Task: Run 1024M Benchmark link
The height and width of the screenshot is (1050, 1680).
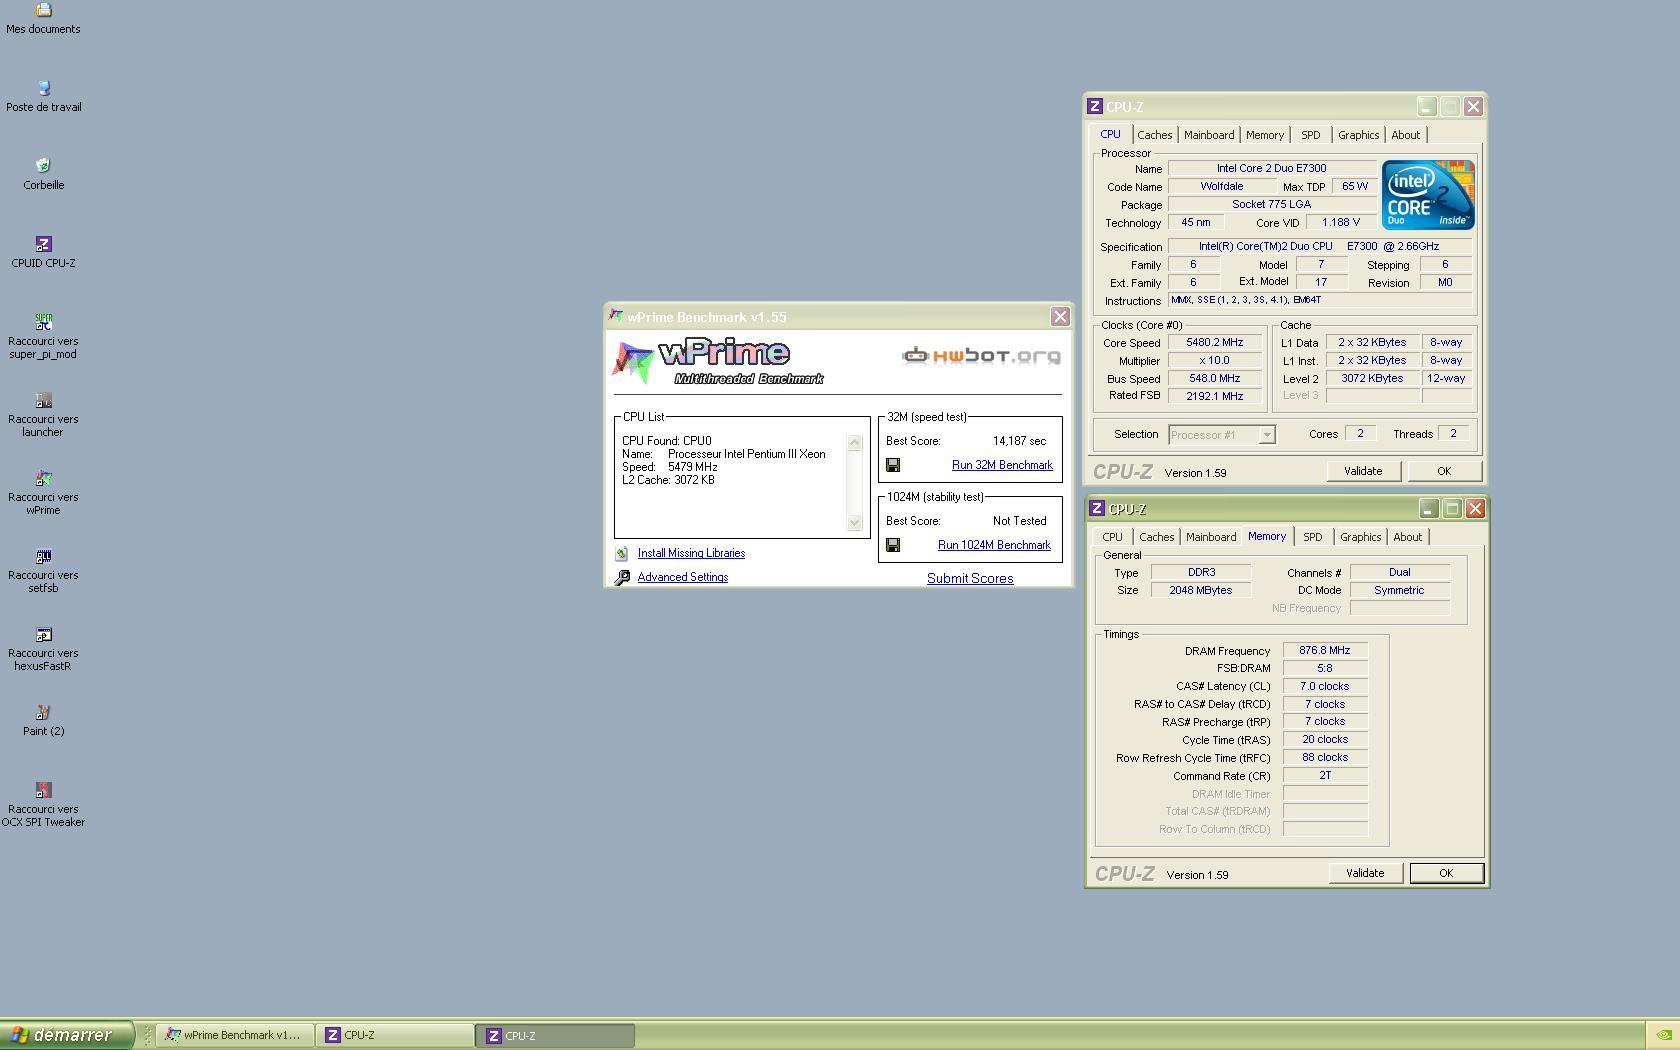Action: (994, 545)
